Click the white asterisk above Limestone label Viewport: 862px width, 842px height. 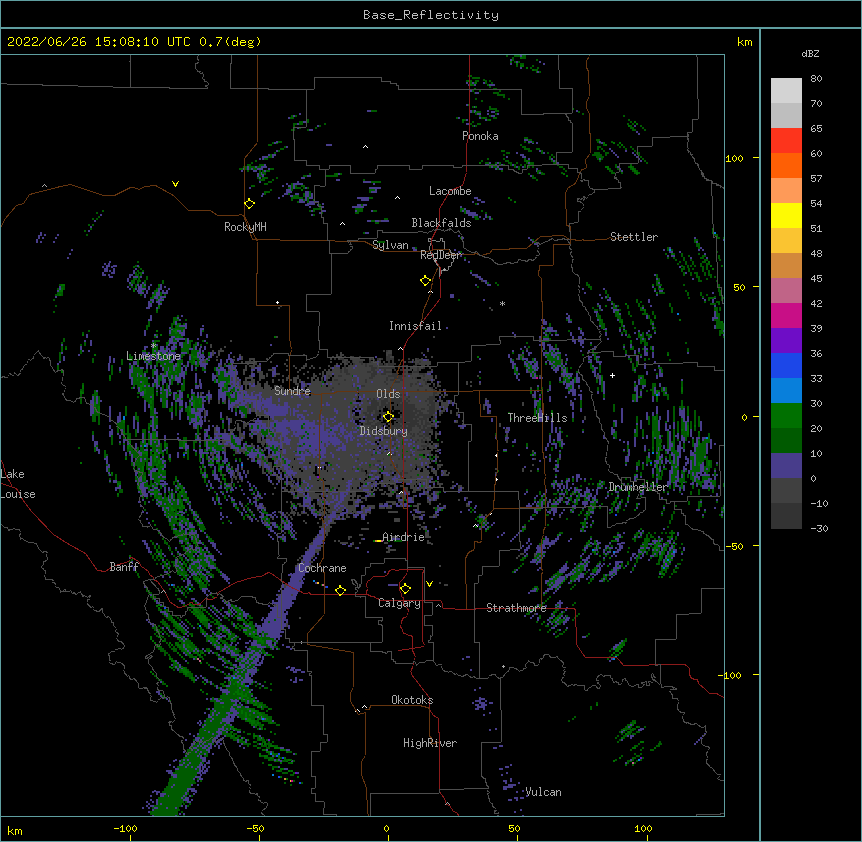coord(154,346)
